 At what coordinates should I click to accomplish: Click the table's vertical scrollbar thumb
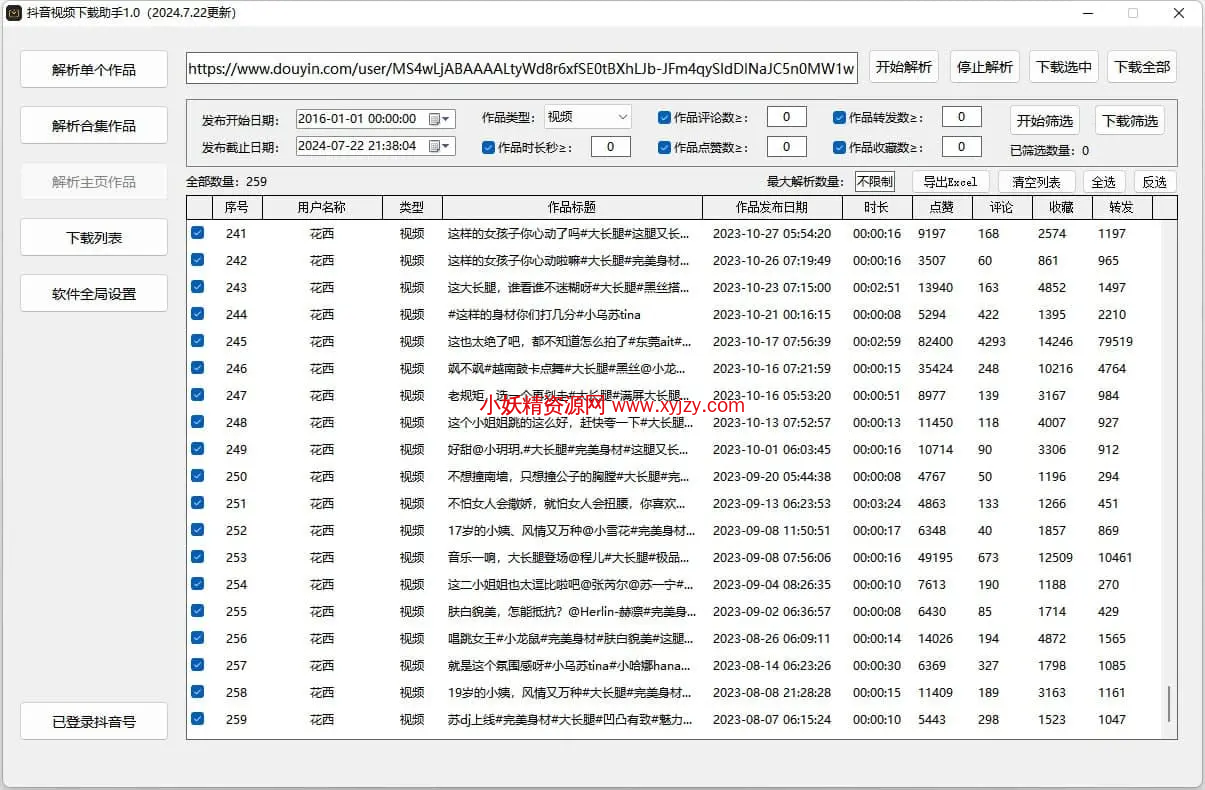[x=1169, y=703]
